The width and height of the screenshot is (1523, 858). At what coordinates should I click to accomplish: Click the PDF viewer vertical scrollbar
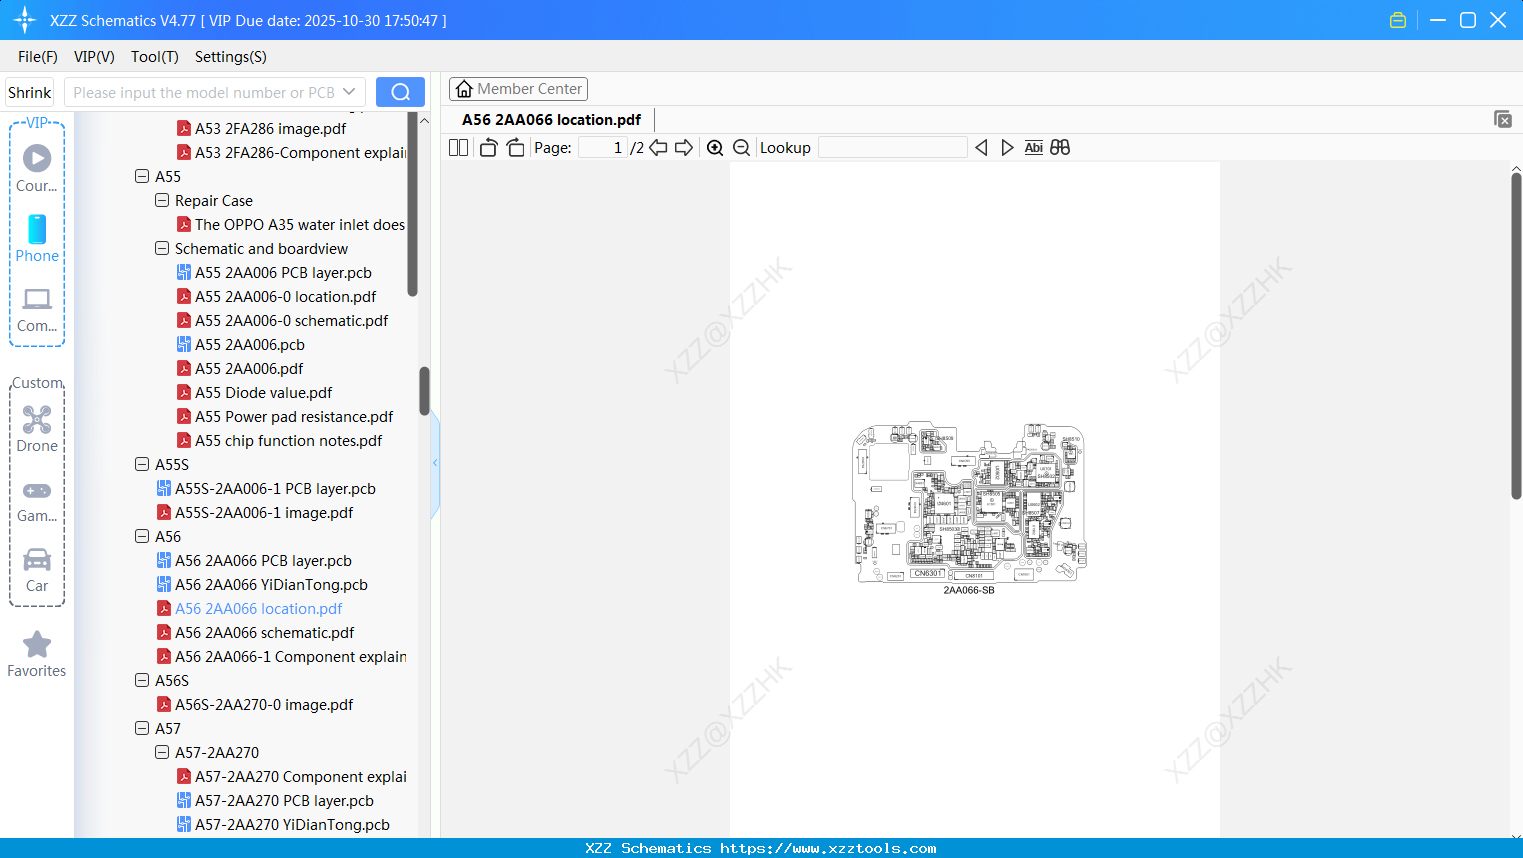[1516, 335]
